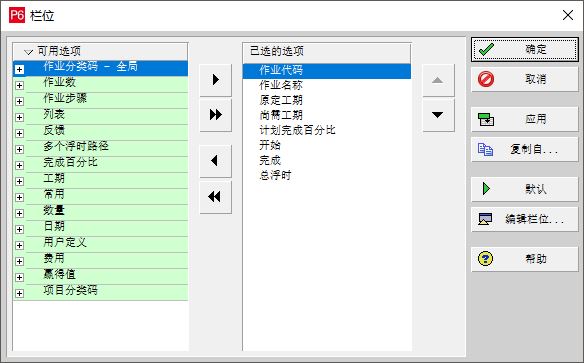Image resolution: width=584 pixels, height=363 pixels.
Task: Move the selected column up with the up arrow
Action: pyautogui.click(x=438, y=80)
